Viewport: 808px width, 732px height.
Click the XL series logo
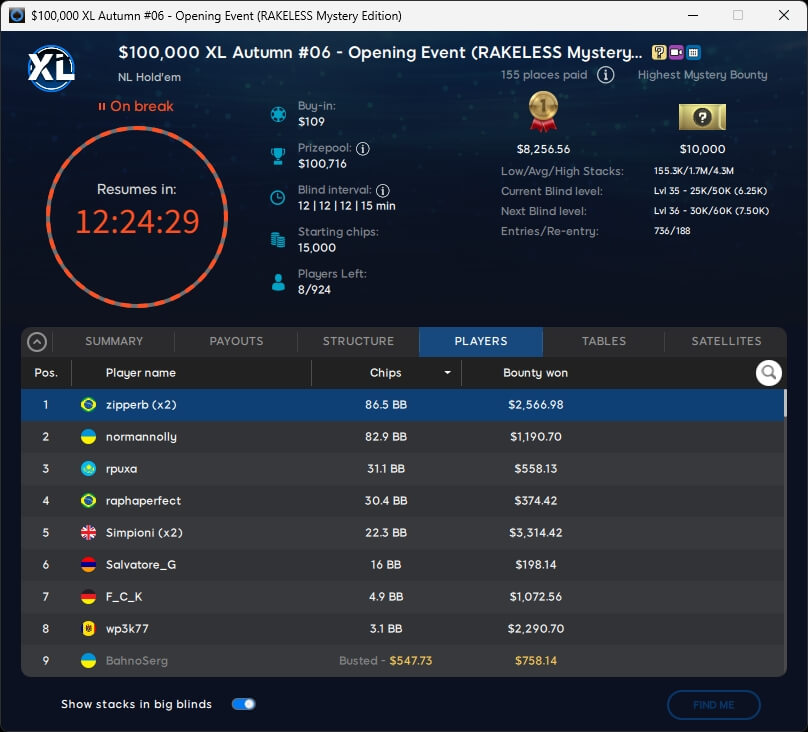tap(51, 67)
